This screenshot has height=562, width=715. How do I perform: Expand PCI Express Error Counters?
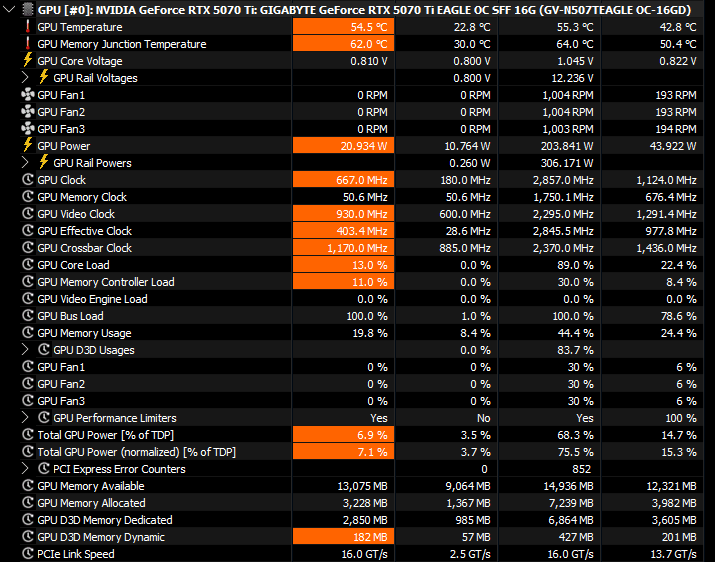tap(27, 469)
